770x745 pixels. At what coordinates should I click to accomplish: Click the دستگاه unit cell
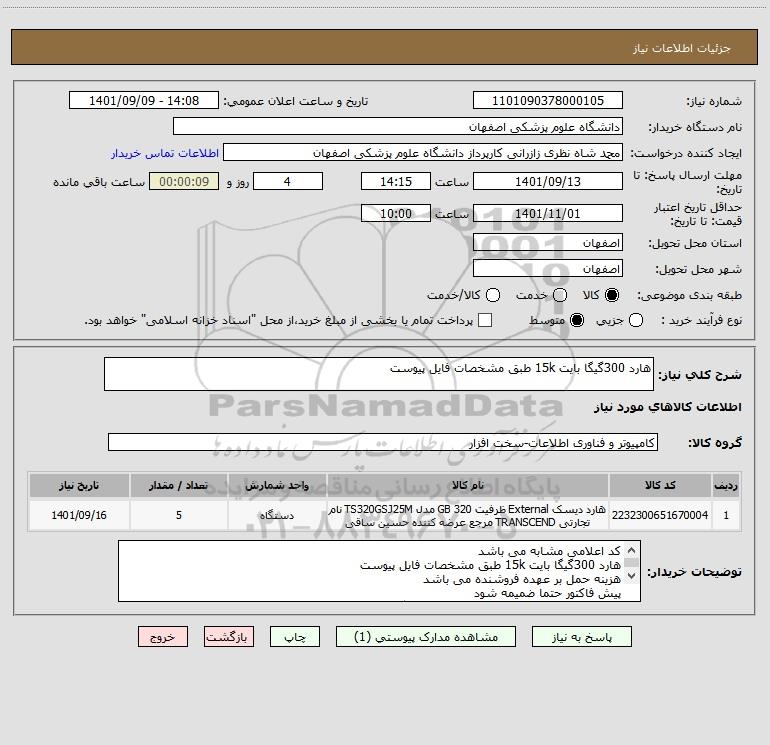pyautogui.click(x=277, y=515)
